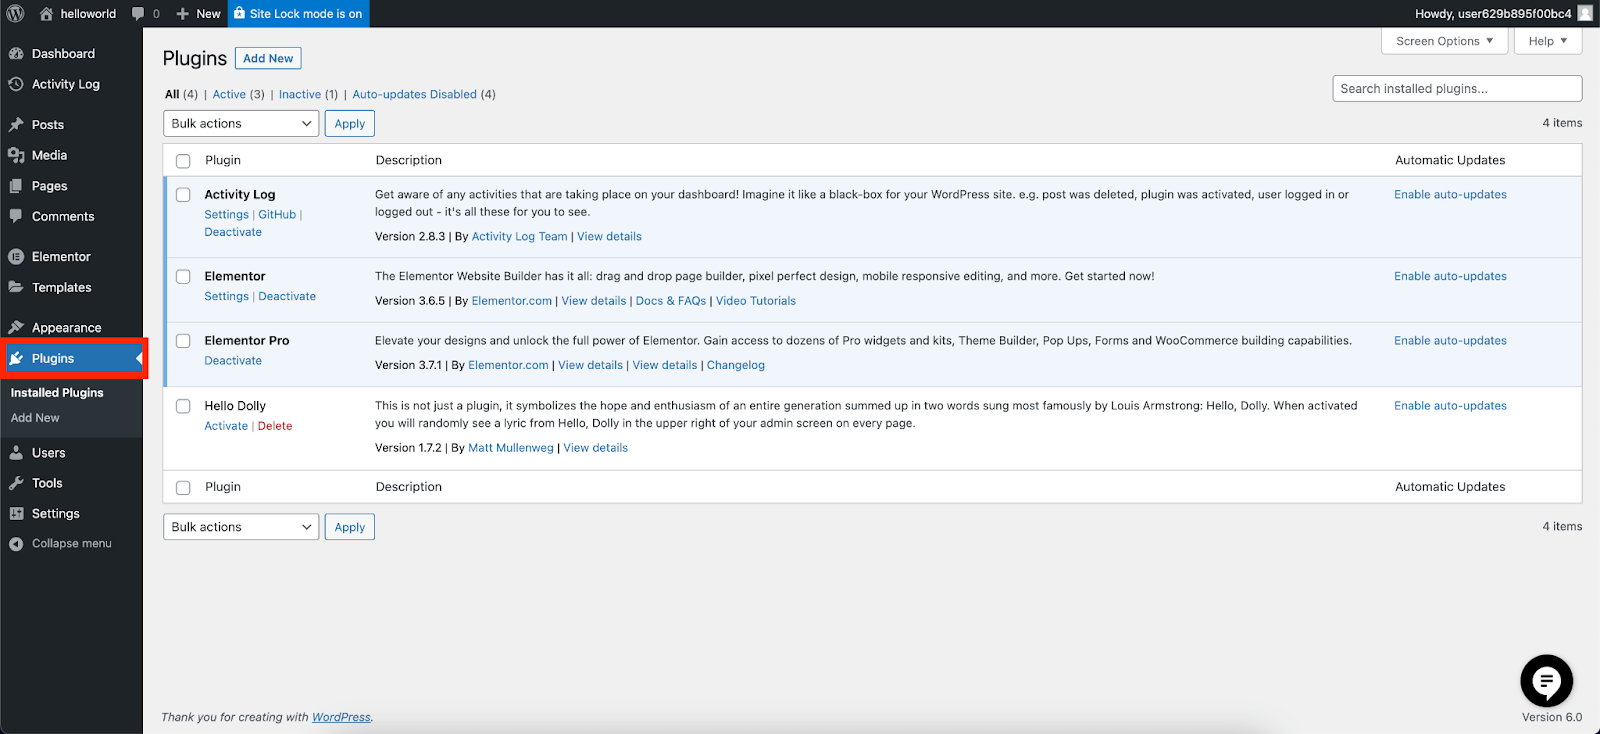Open Elementor Pro Changelog link
This screenshot has width=1600, height=734.
(x=736, y=366)
